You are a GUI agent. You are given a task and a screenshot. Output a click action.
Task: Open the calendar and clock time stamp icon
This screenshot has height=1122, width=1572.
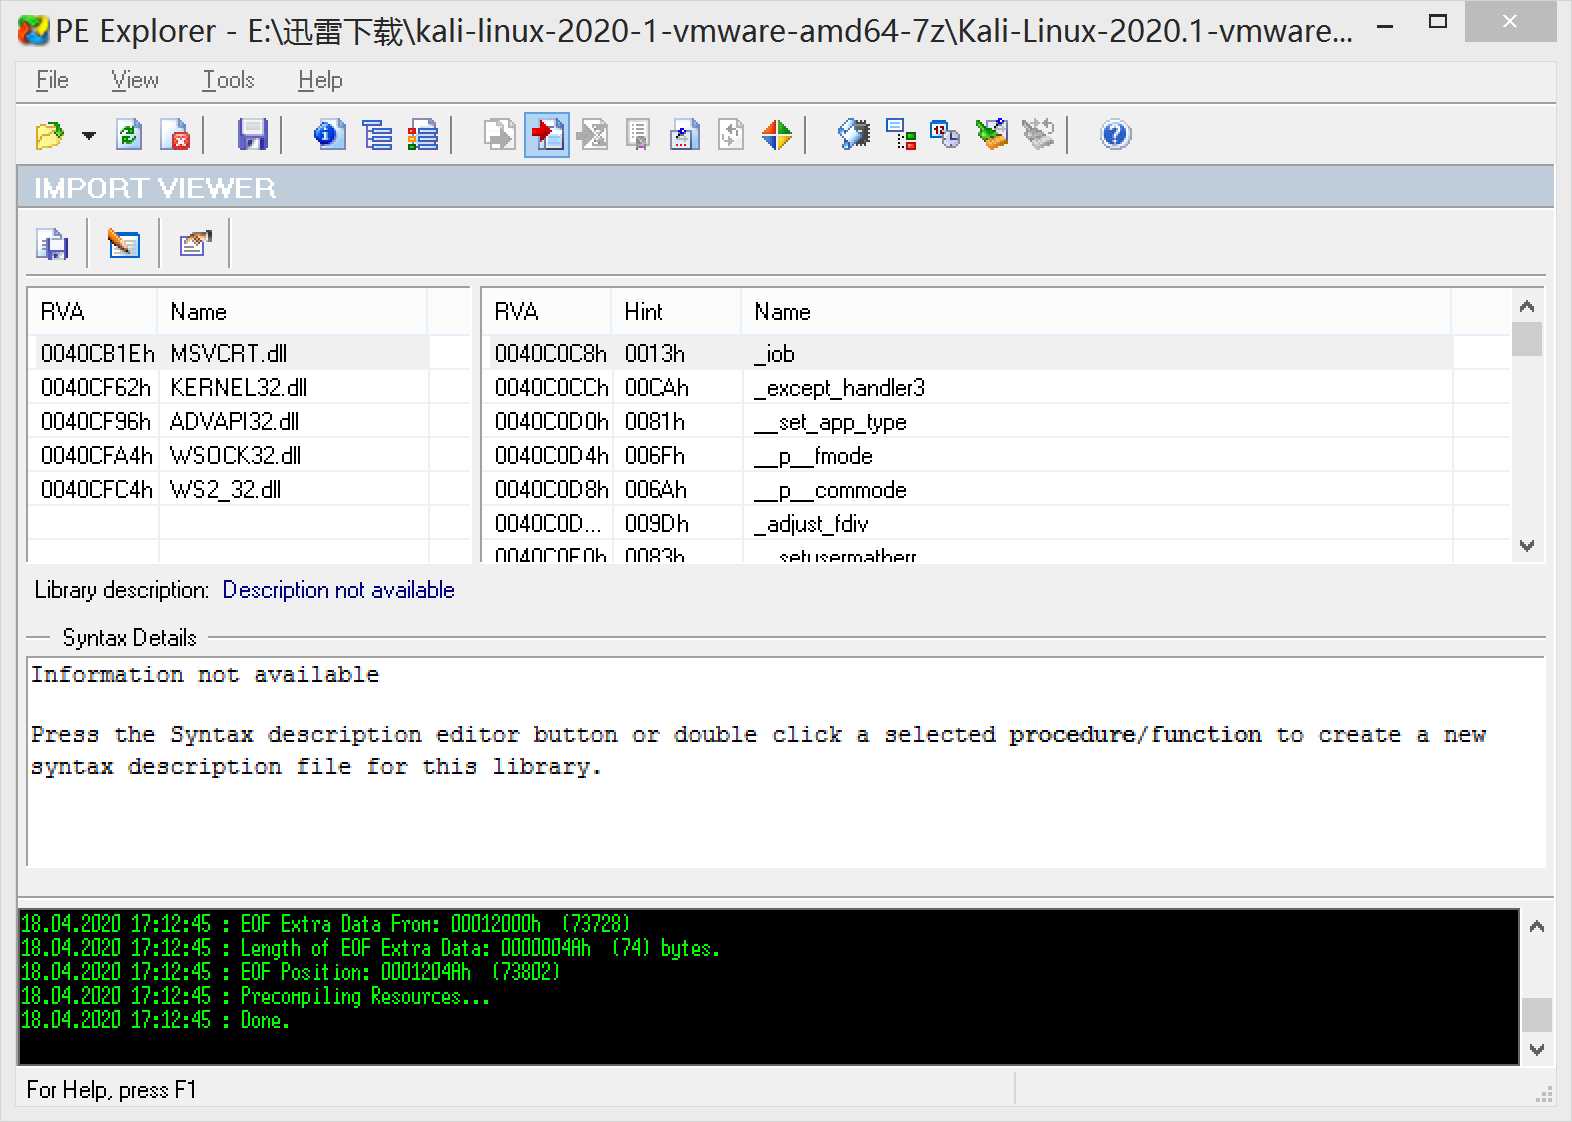click(x=945, y=135)
